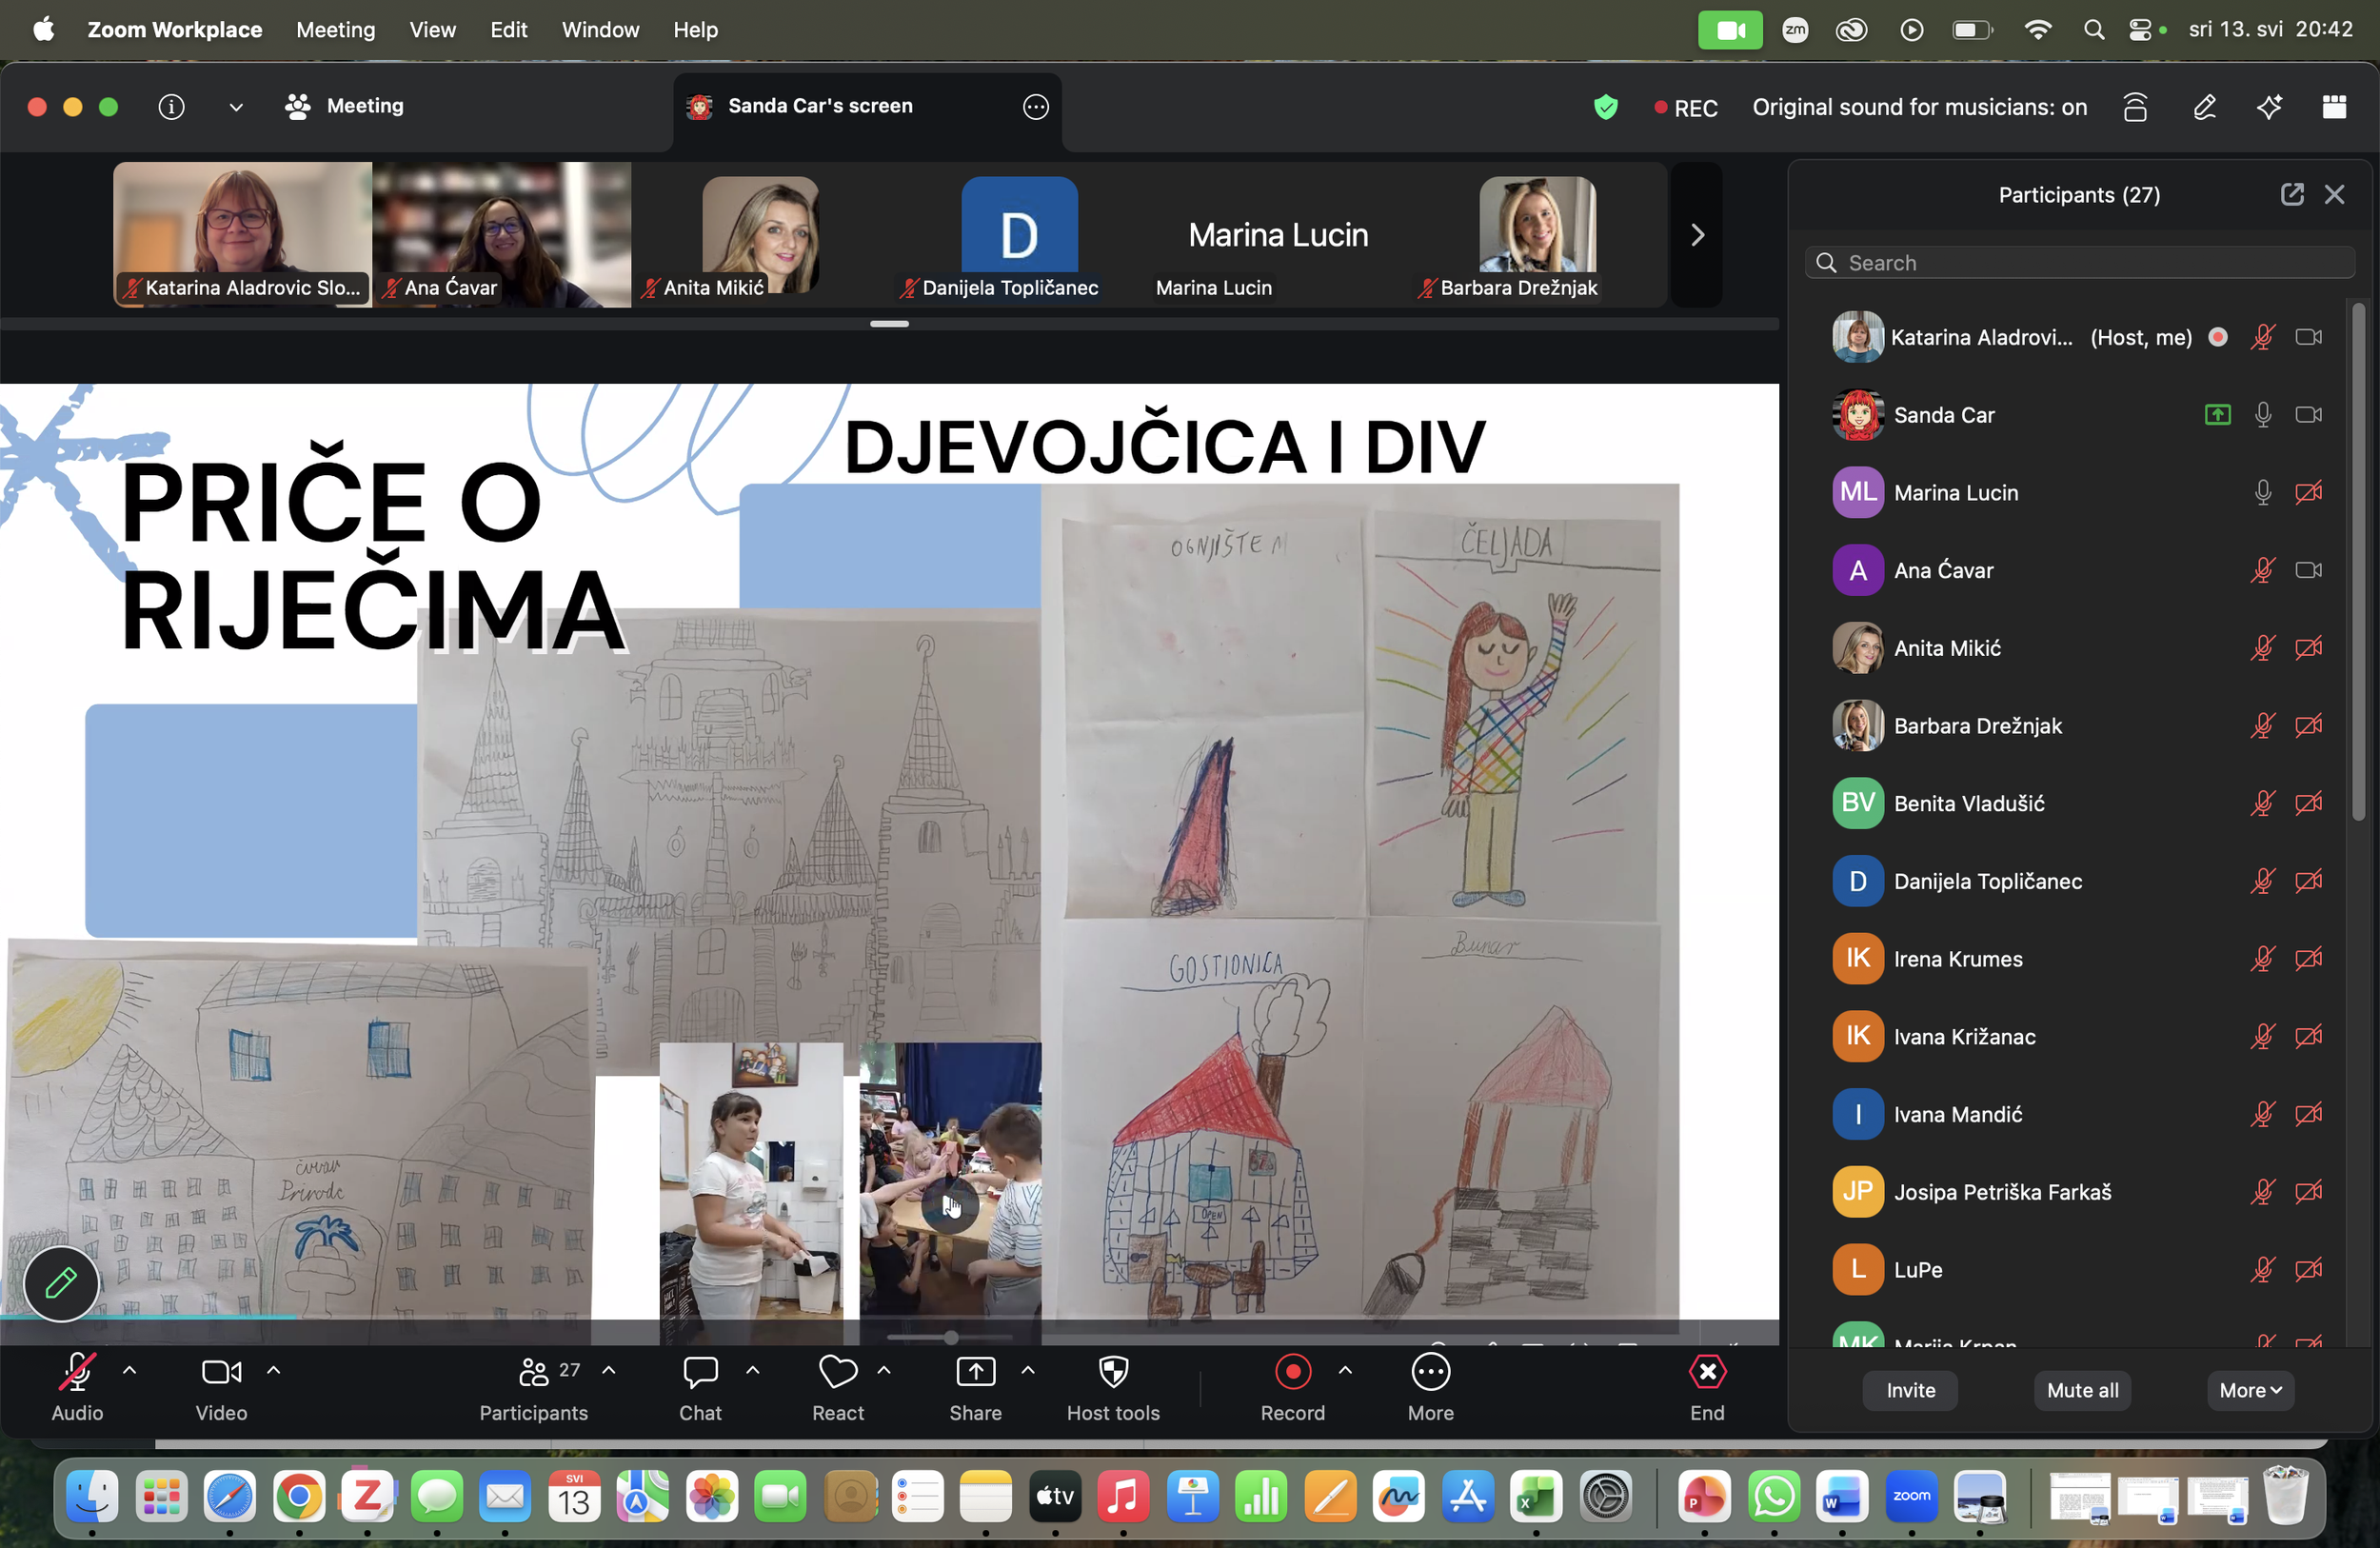Open WhatsApp from the Dock
This screenshot has width=2380, height=1548.
1774,1497
